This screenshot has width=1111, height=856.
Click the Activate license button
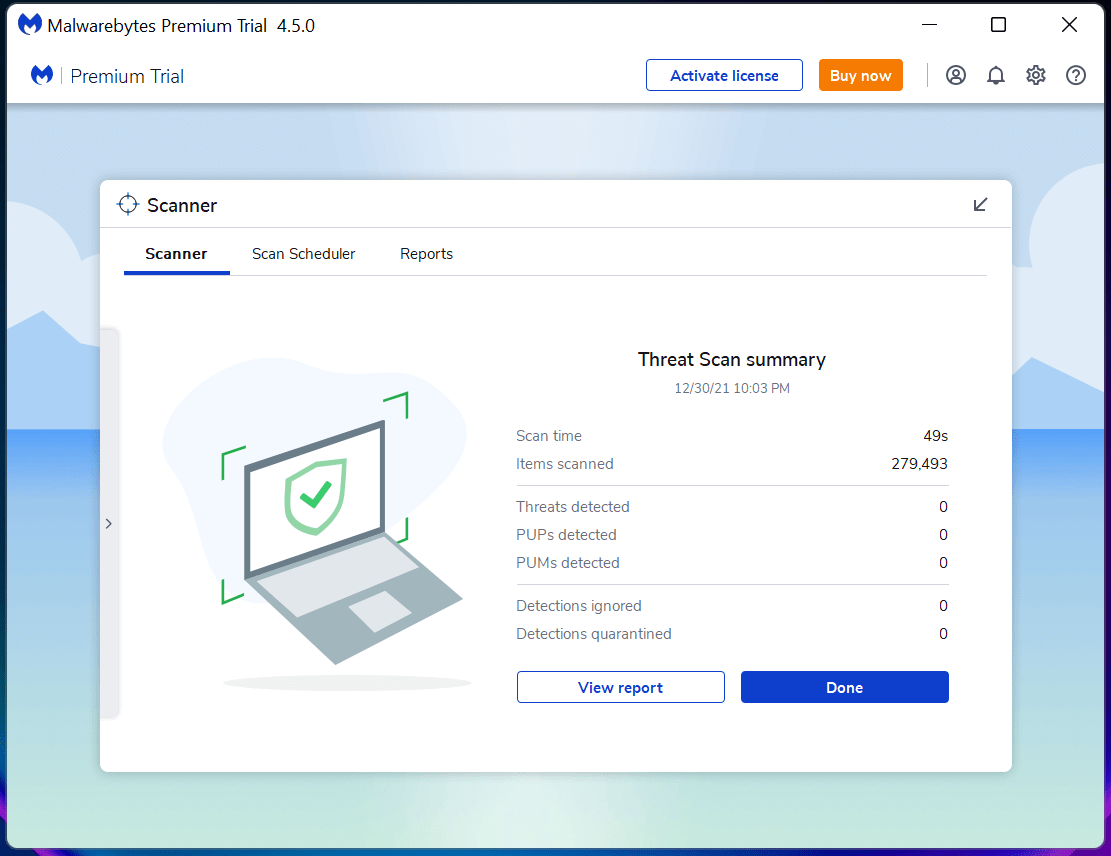coord(724,75)
